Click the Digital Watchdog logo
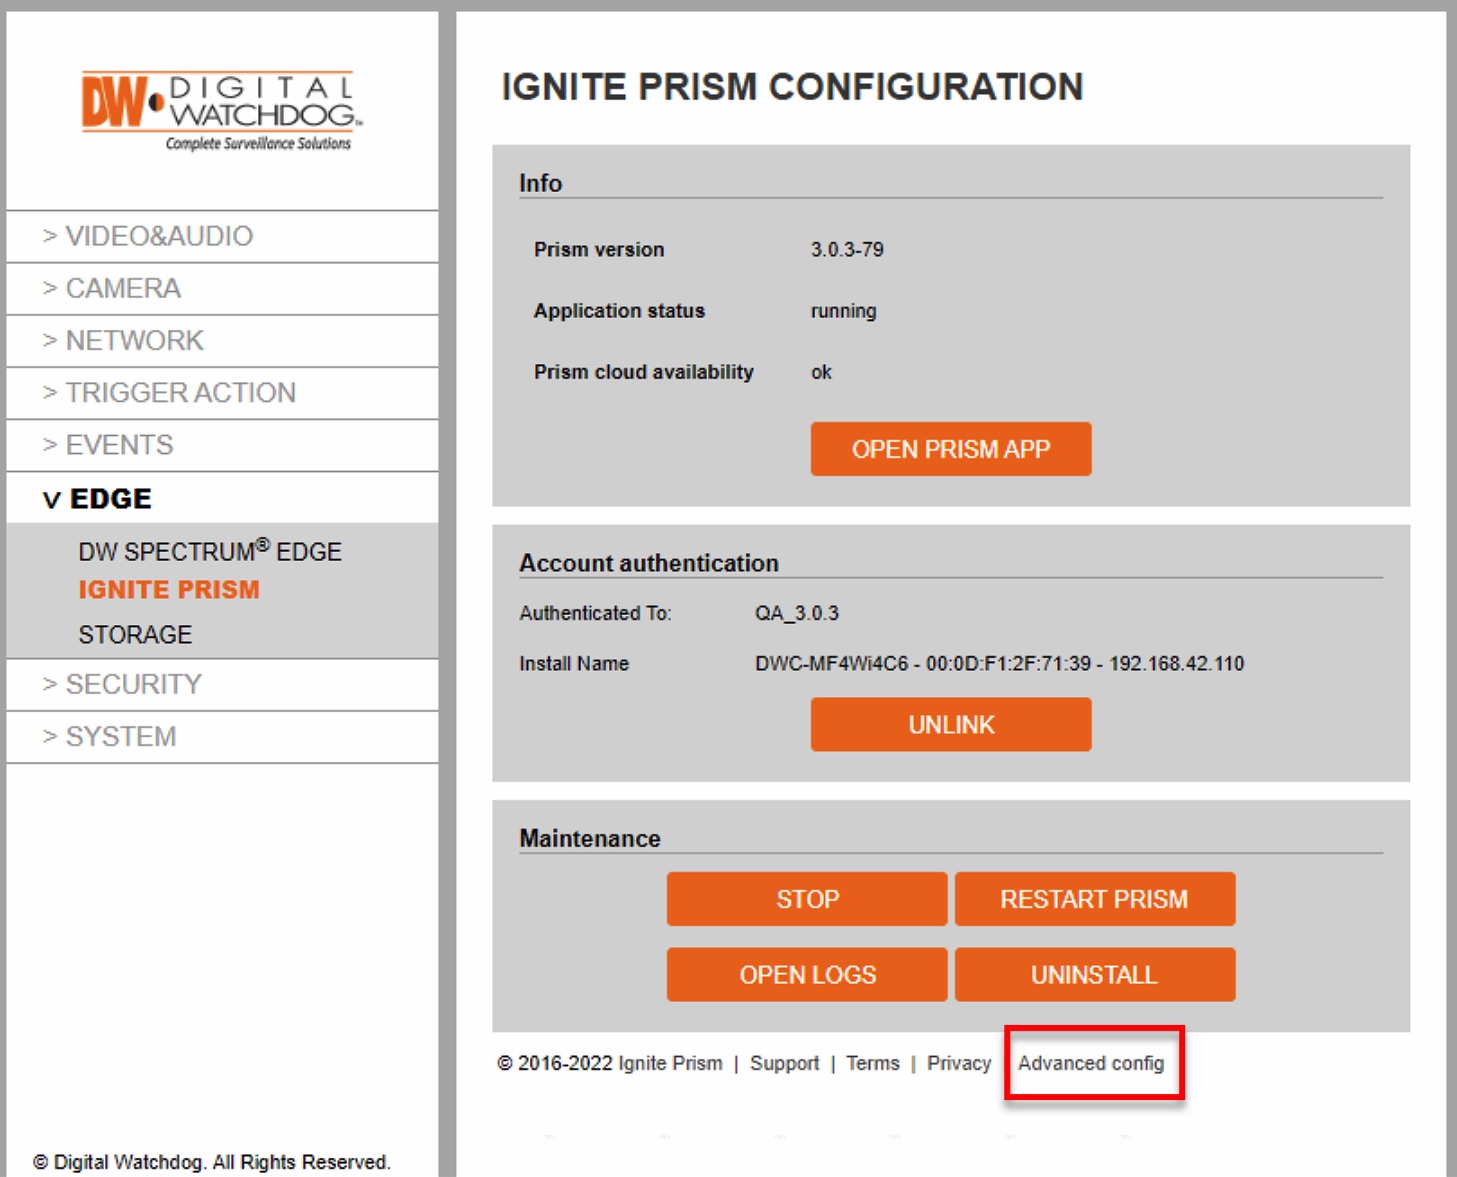 221,111
